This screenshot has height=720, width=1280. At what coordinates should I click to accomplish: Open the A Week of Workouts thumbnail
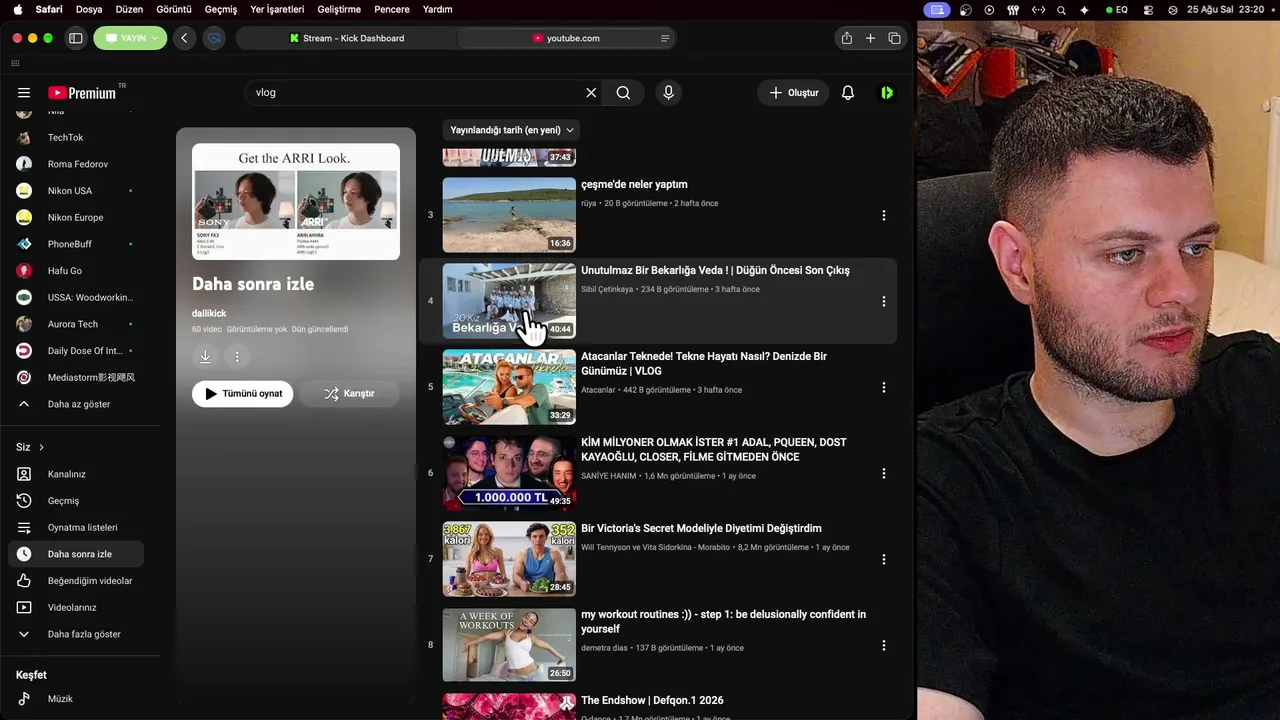509,645
